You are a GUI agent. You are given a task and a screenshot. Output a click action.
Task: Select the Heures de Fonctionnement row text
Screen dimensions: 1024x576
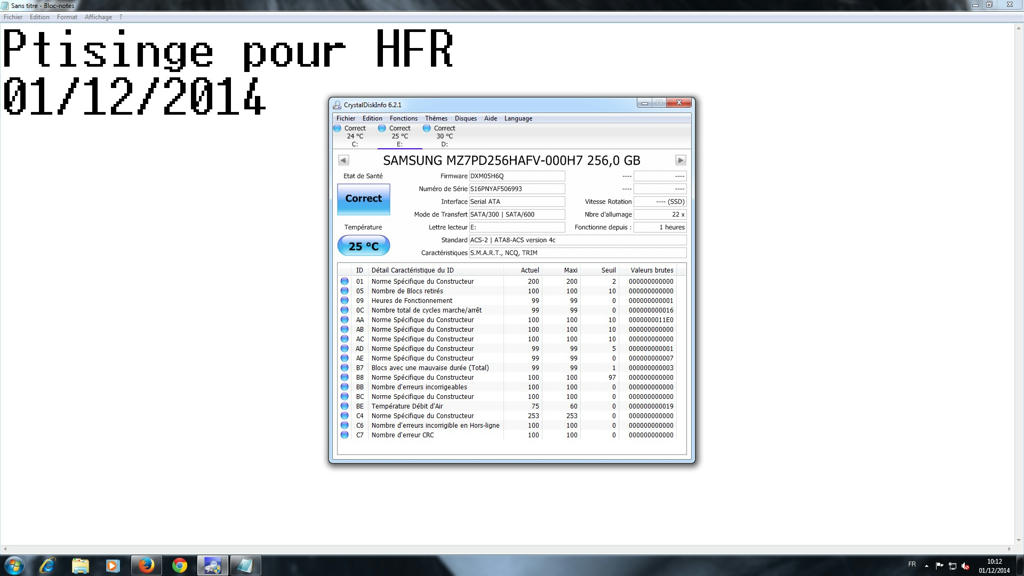[411, 300]
